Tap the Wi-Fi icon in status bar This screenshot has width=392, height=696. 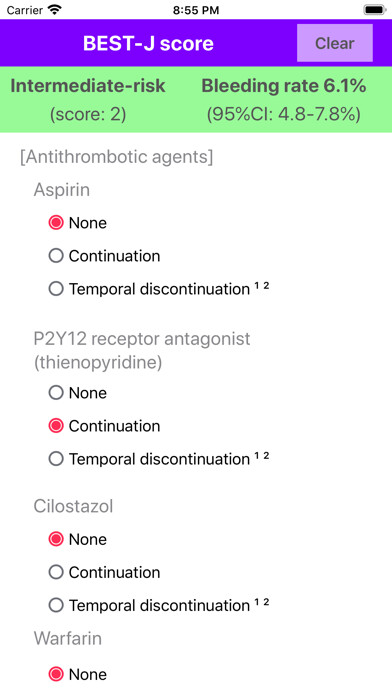pos(55,9)
